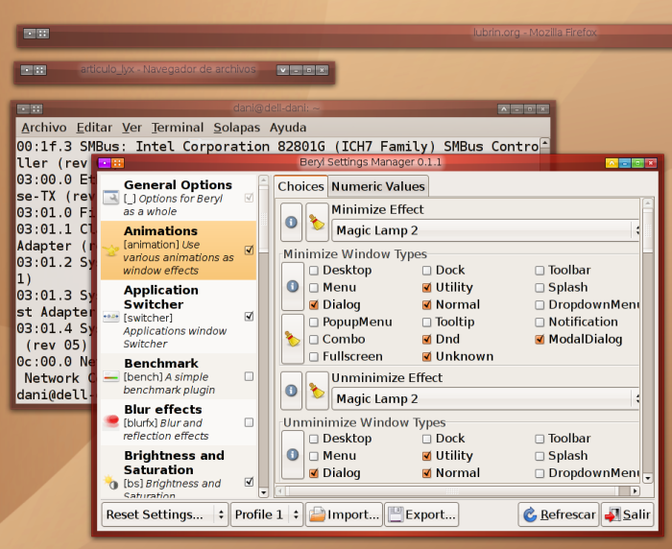Viewport: 672px width, 549px height.
Task: Check Desktop under Minimize Window Types
Action: 314,270
